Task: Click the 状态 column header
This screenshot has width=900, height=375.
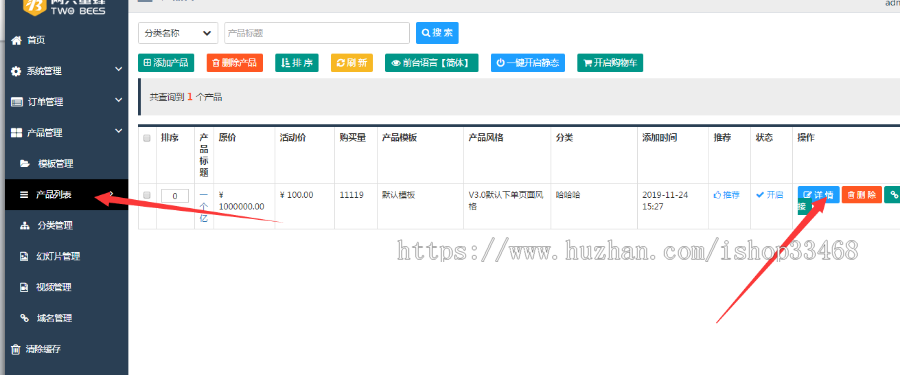Action: click(764, 138)
